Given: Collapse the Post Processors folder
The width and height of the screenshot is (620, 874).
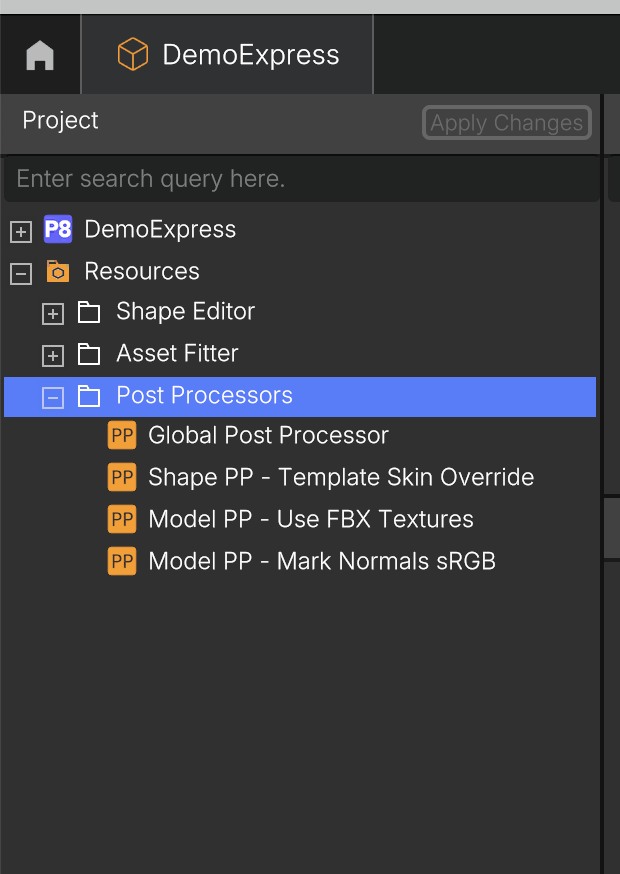Looking at the screenshot, I should tap(53, 398).
